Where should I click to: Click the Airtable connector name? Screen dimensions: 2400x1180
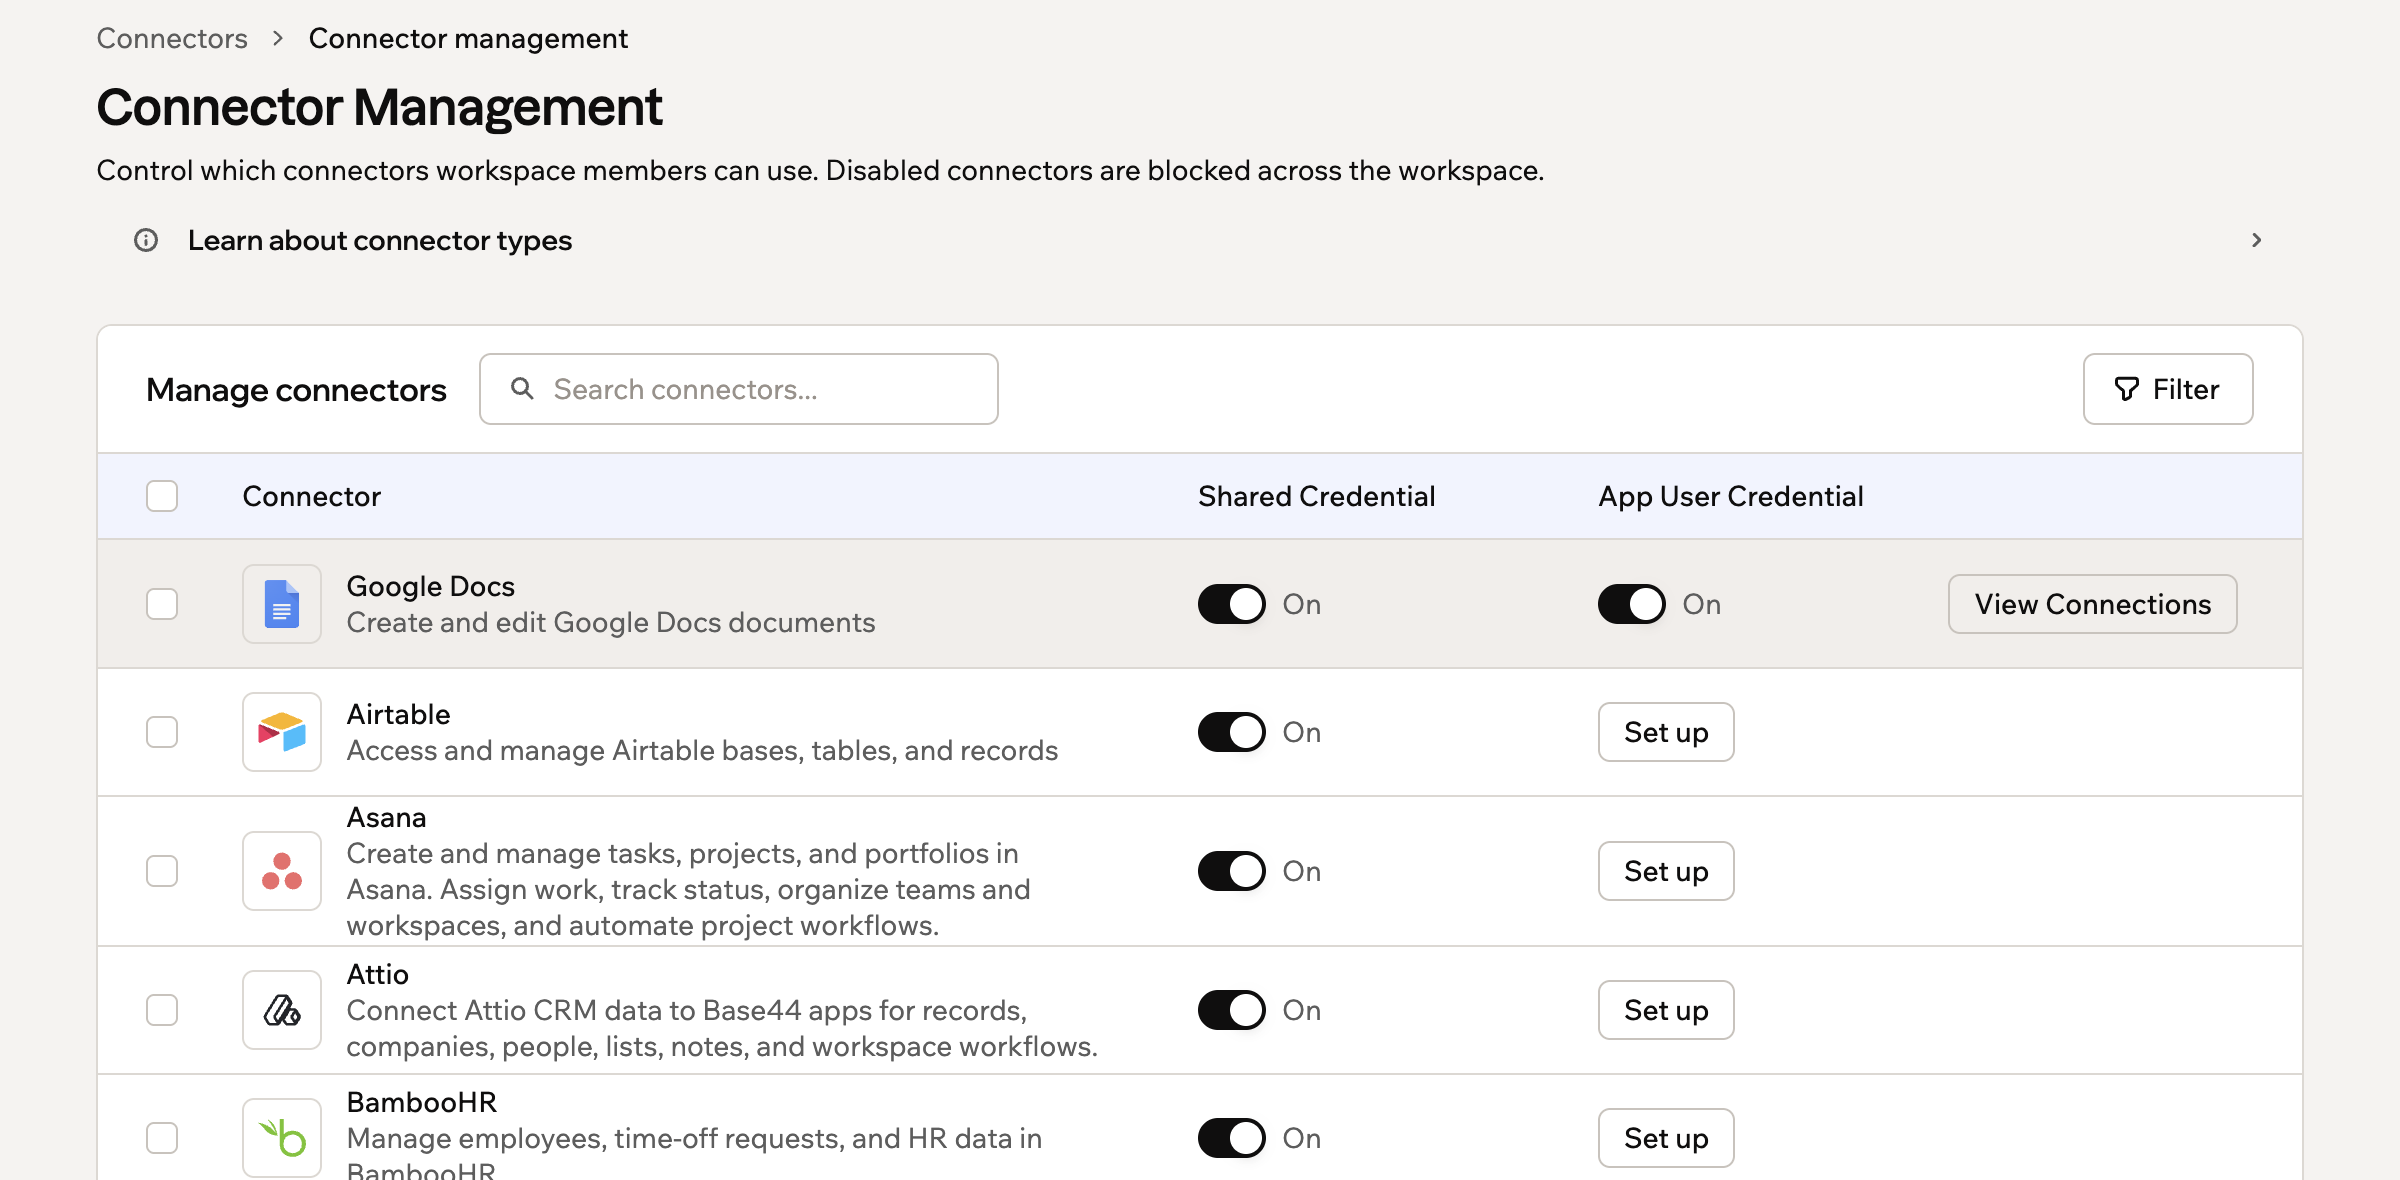tap(398, 714)
